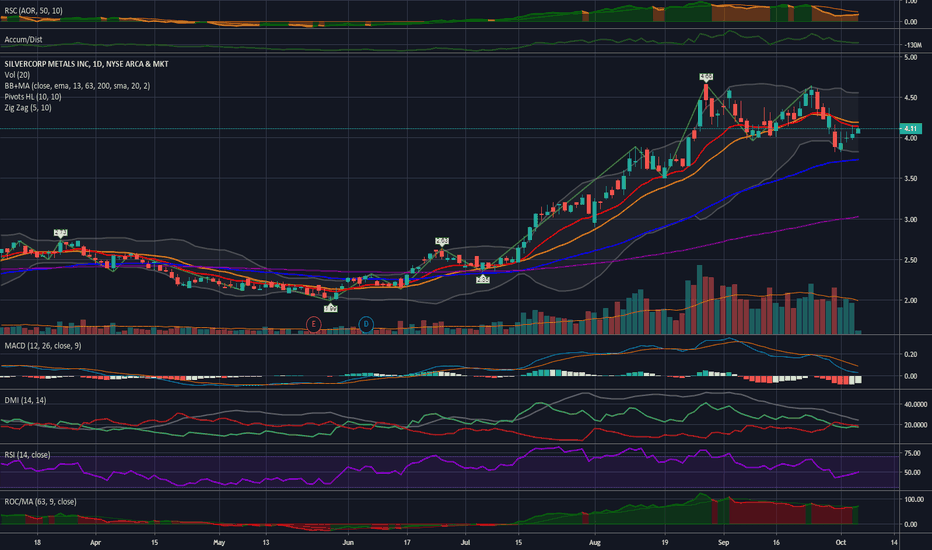
Task: Click the 2.50 price axis label
Action: pos(911,260)
